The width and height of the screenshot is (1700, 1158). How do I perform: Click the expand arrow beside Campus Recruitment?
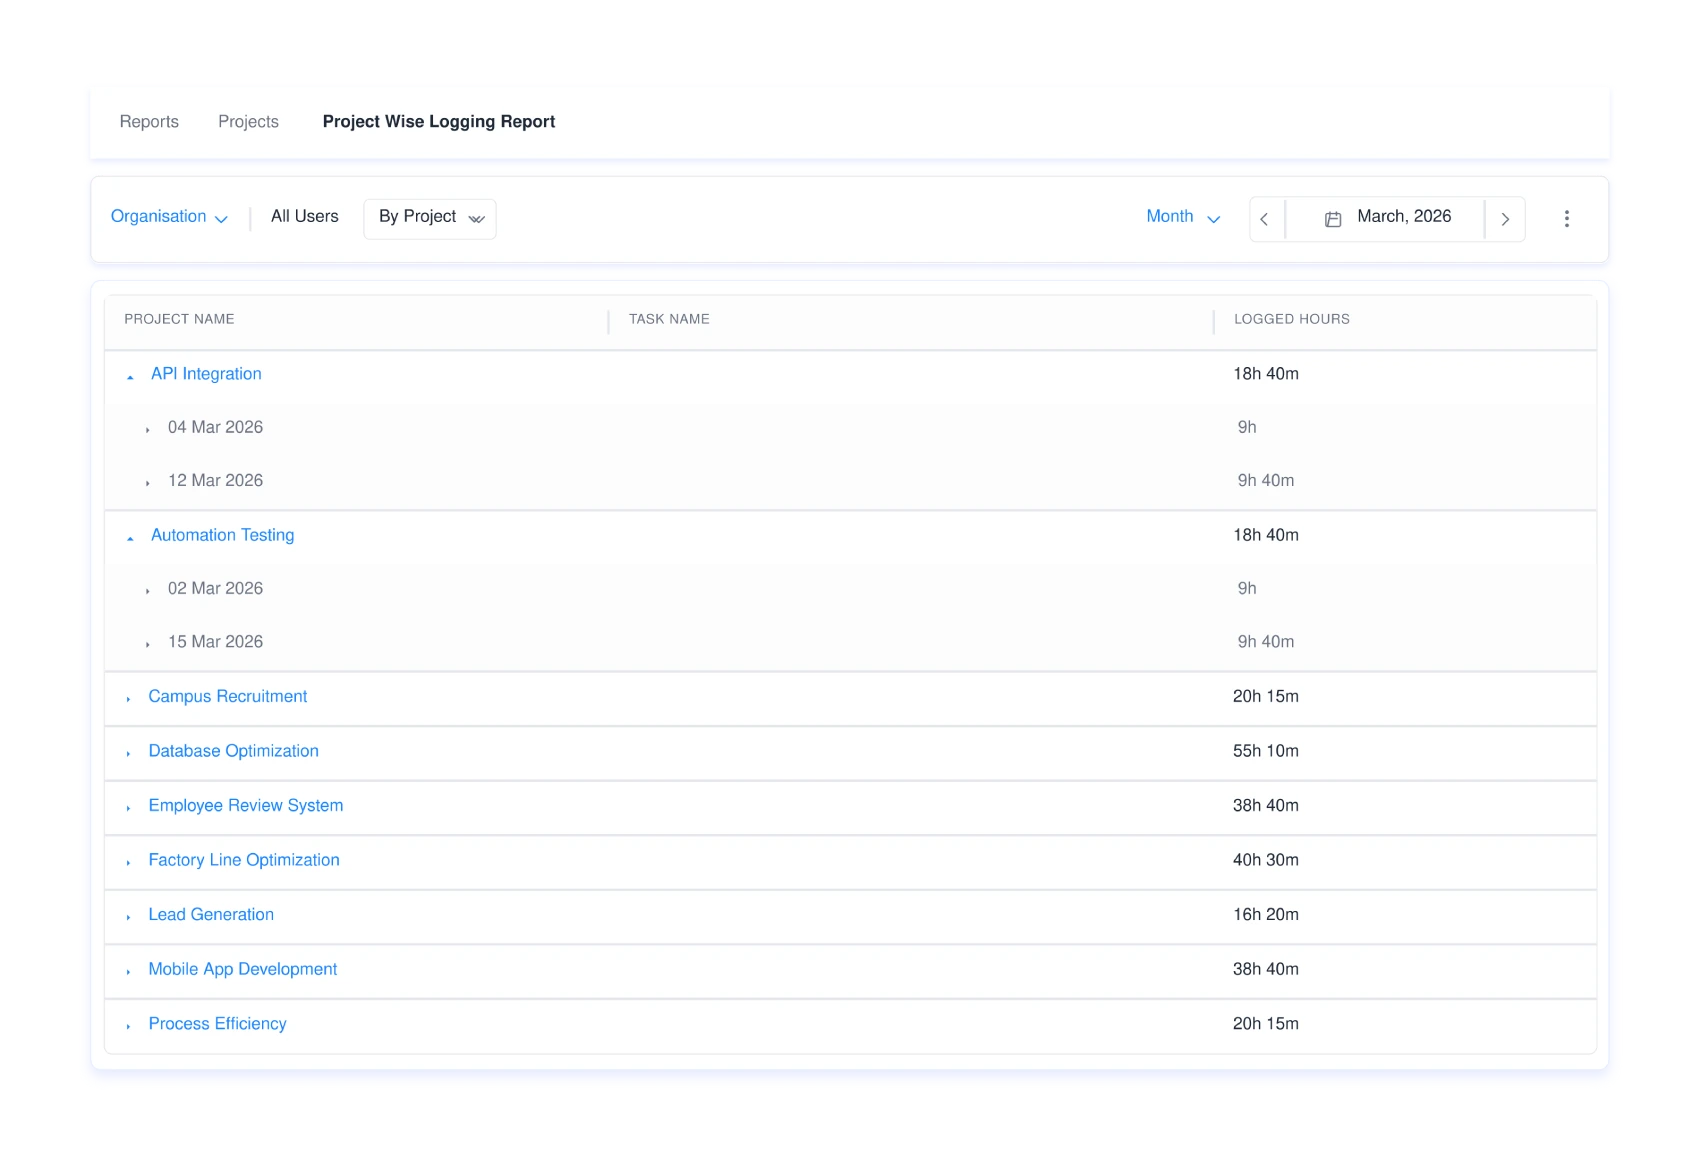[128, 698]
